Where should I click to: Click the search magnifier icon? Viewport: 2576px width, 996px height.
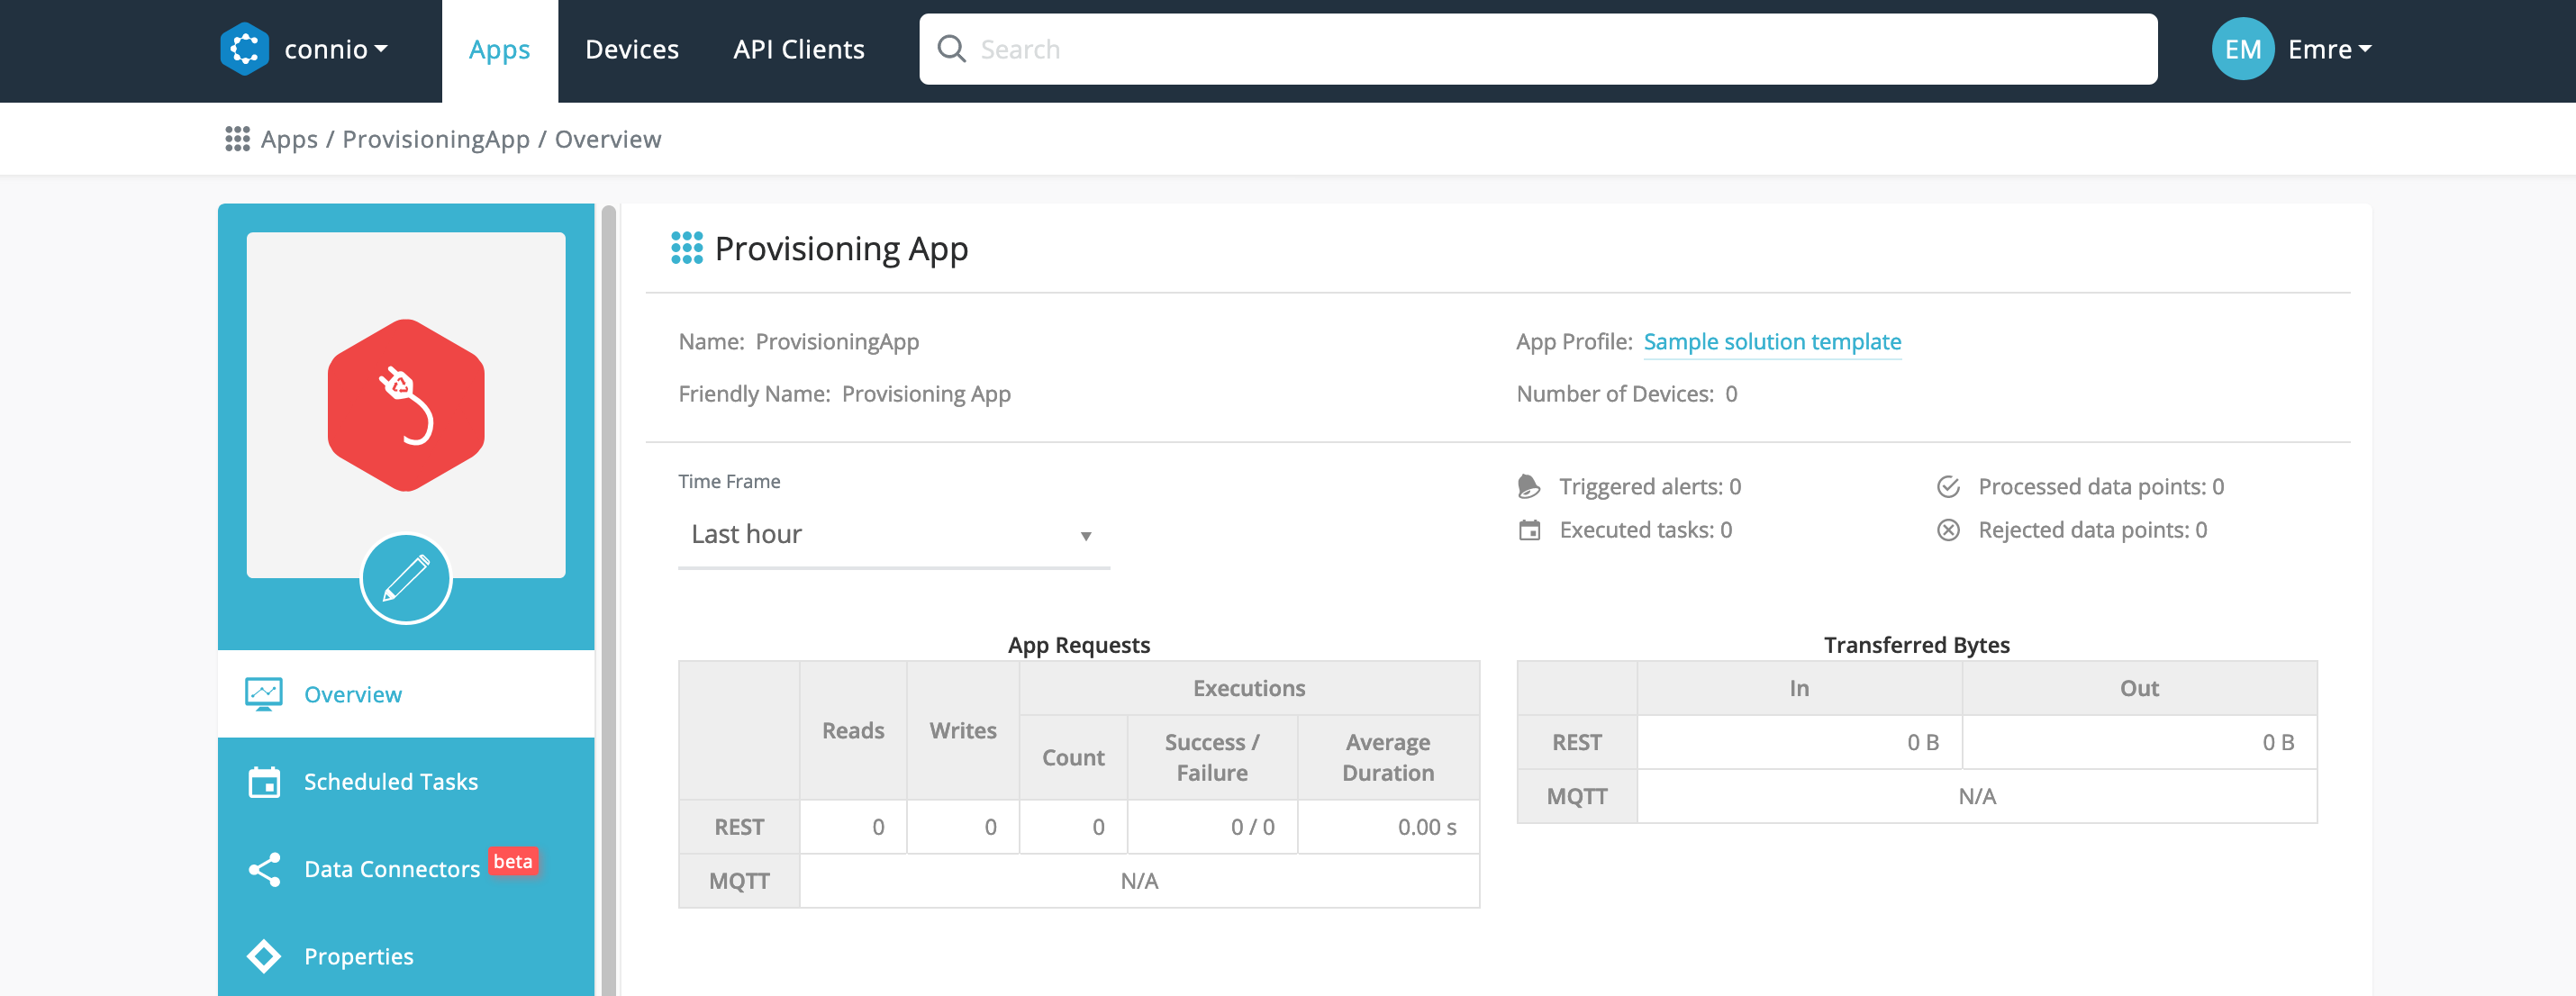point(951,49)
